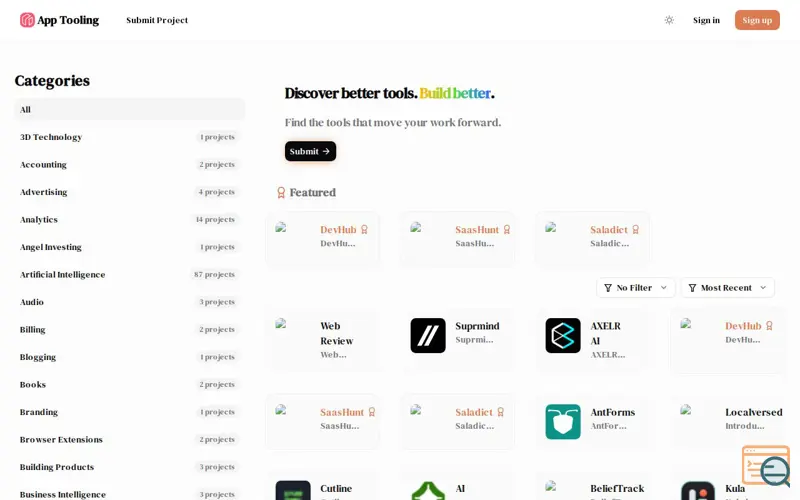
Task: Click the BeliefTrack broken thumbnail image
Action: click(x=551, y=486)
